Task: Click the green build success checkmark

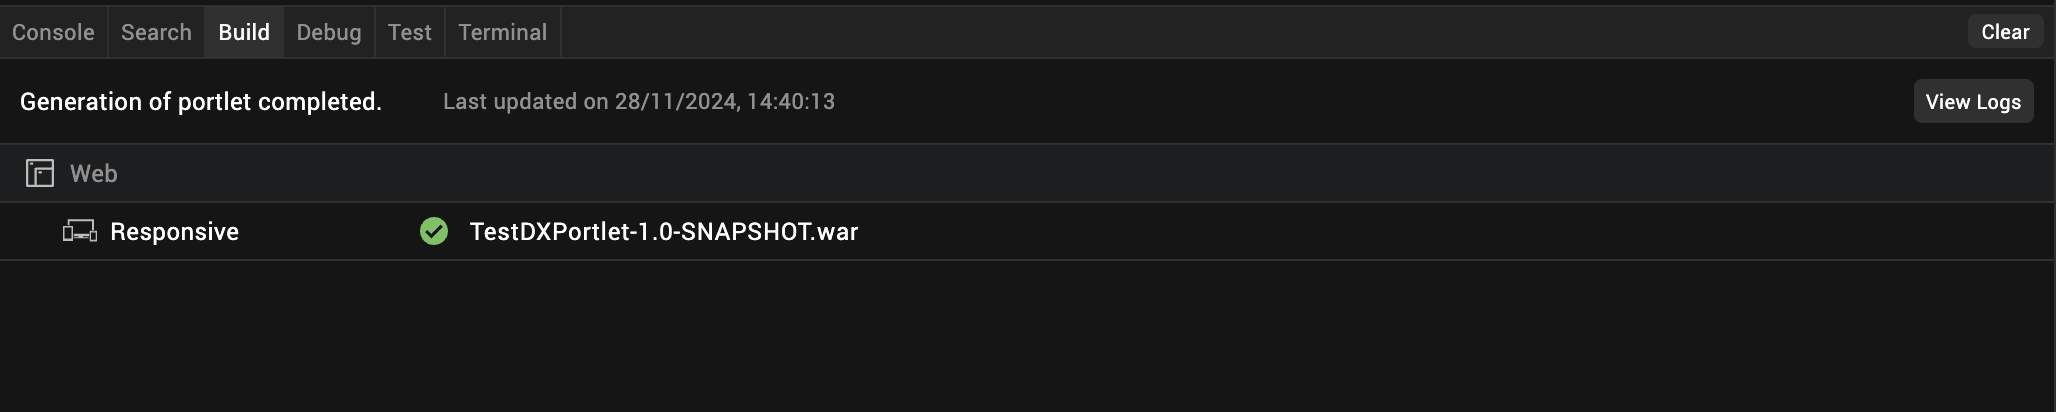Action: pos(434,232)
